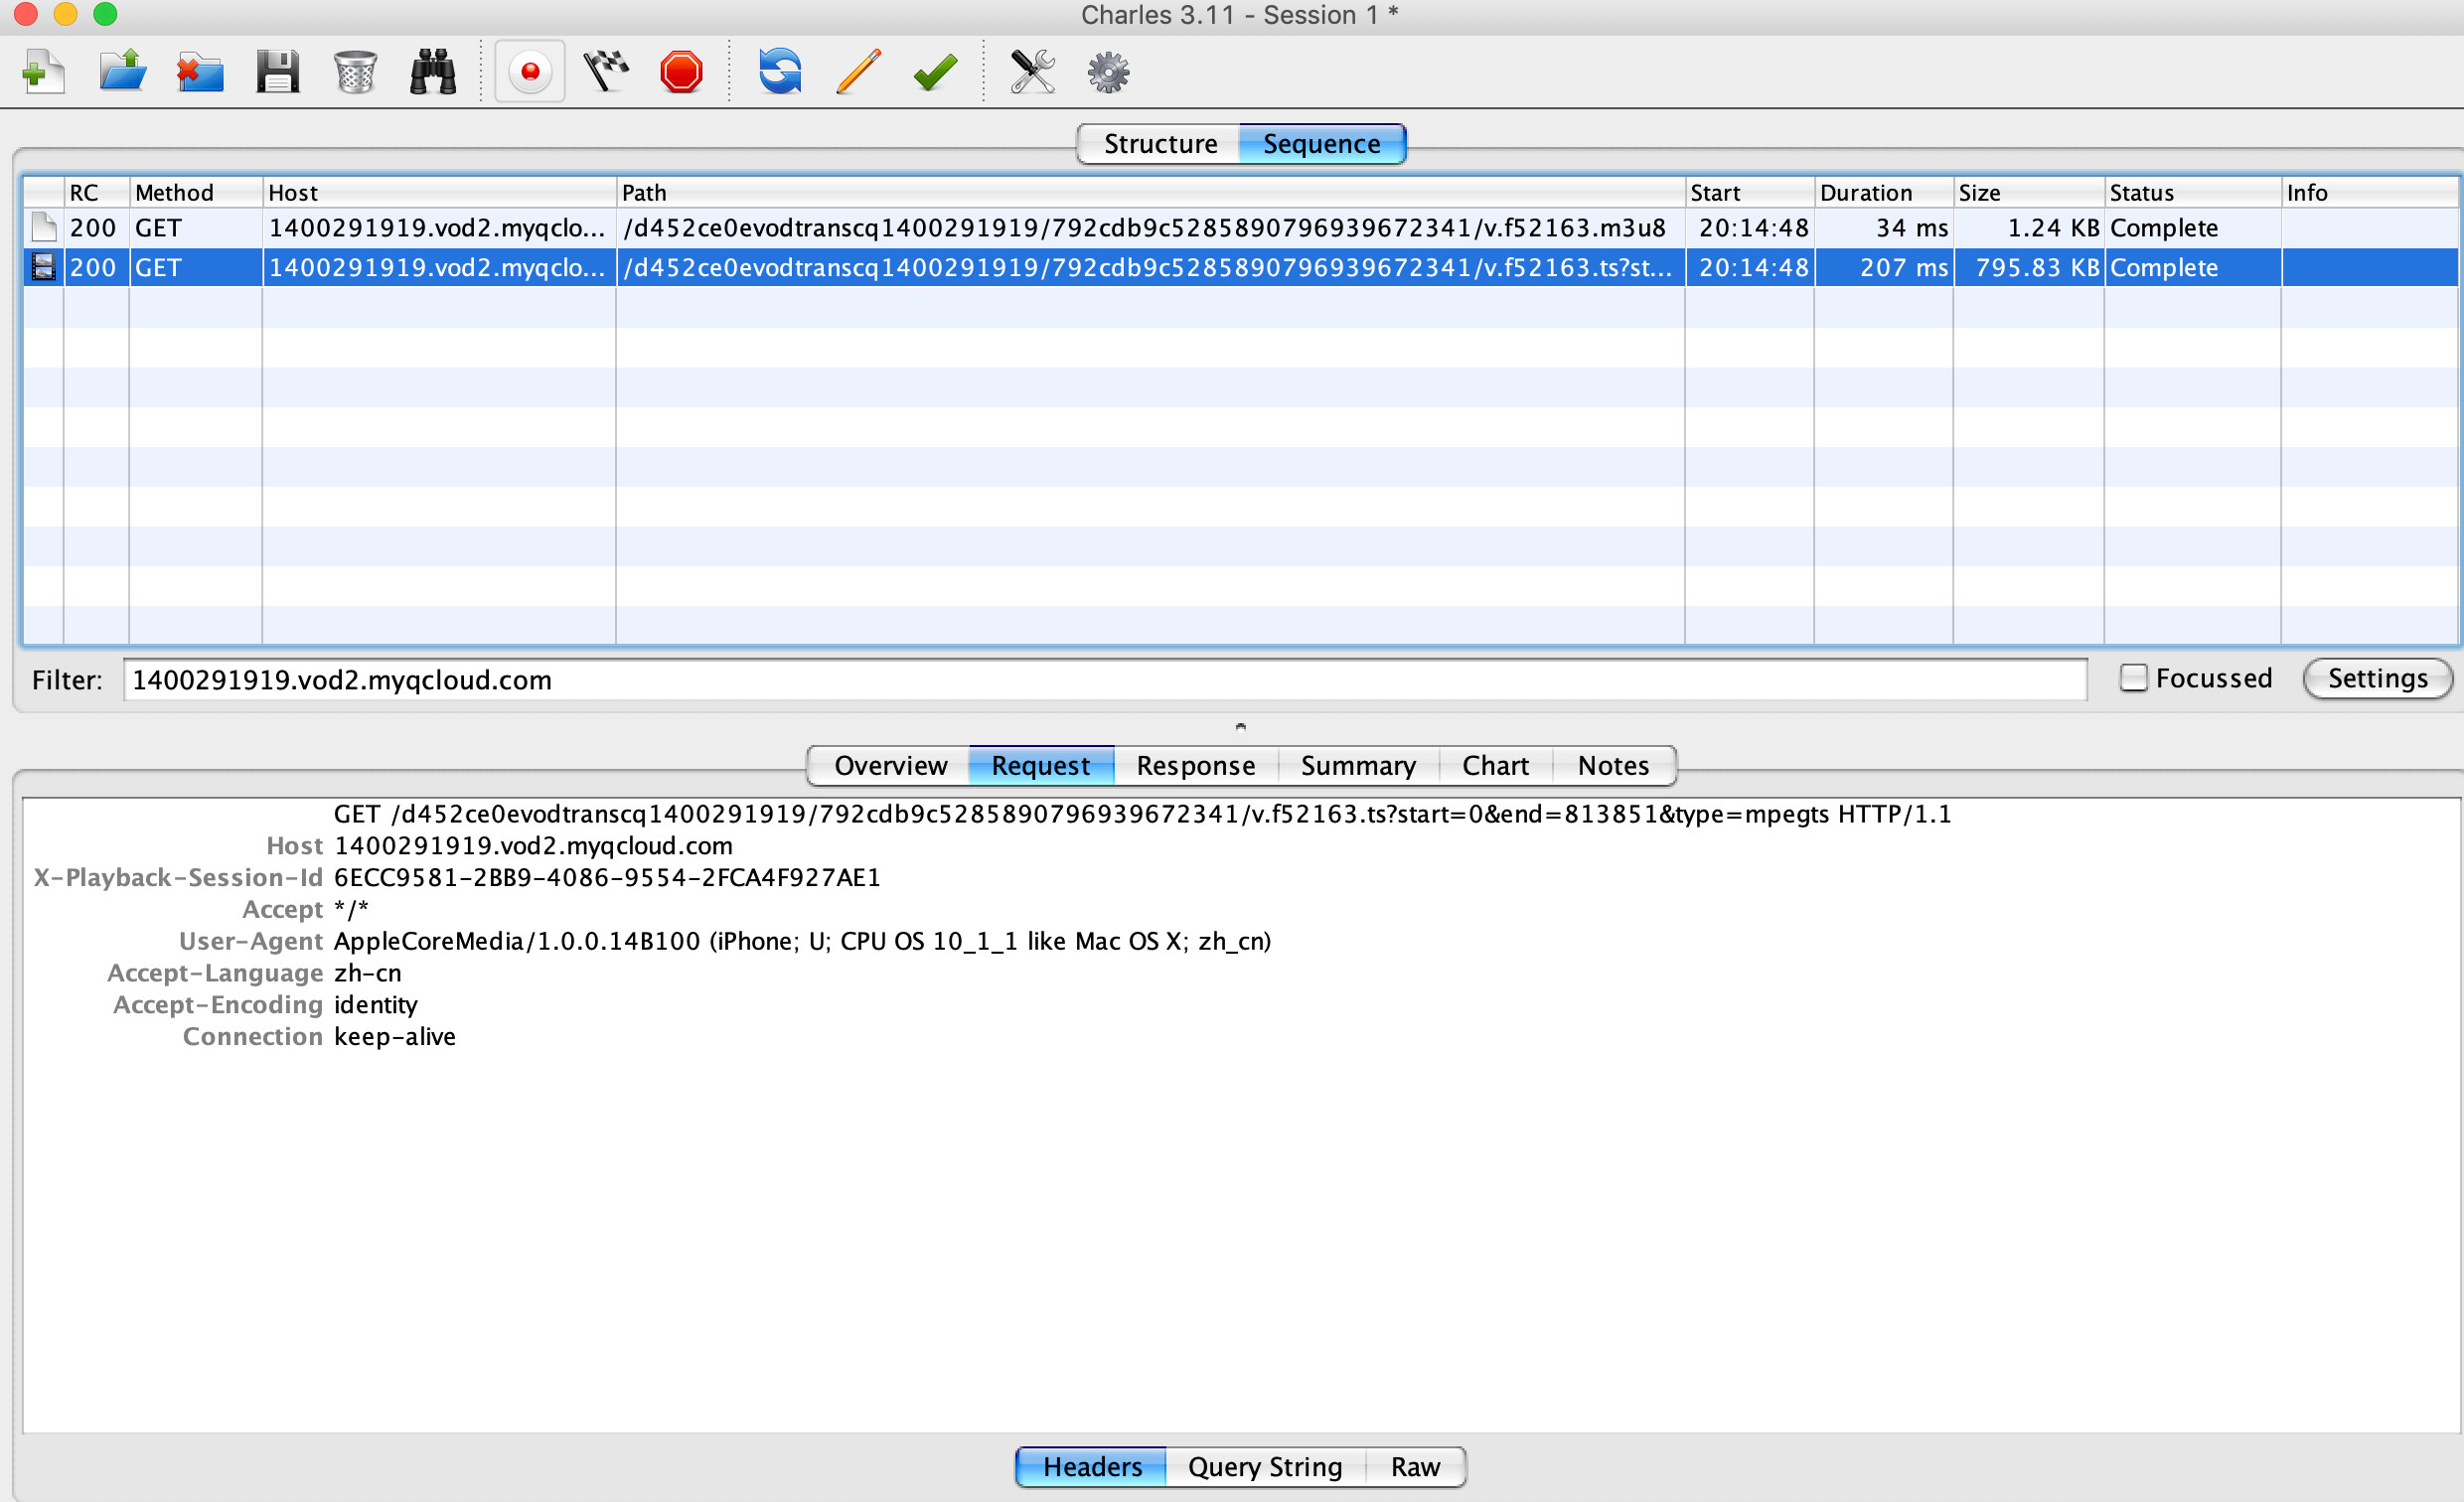This screenshot has height=1502, width=2464.
Task: Repeat selected request with refresh icon
Action: pos(780,72)
